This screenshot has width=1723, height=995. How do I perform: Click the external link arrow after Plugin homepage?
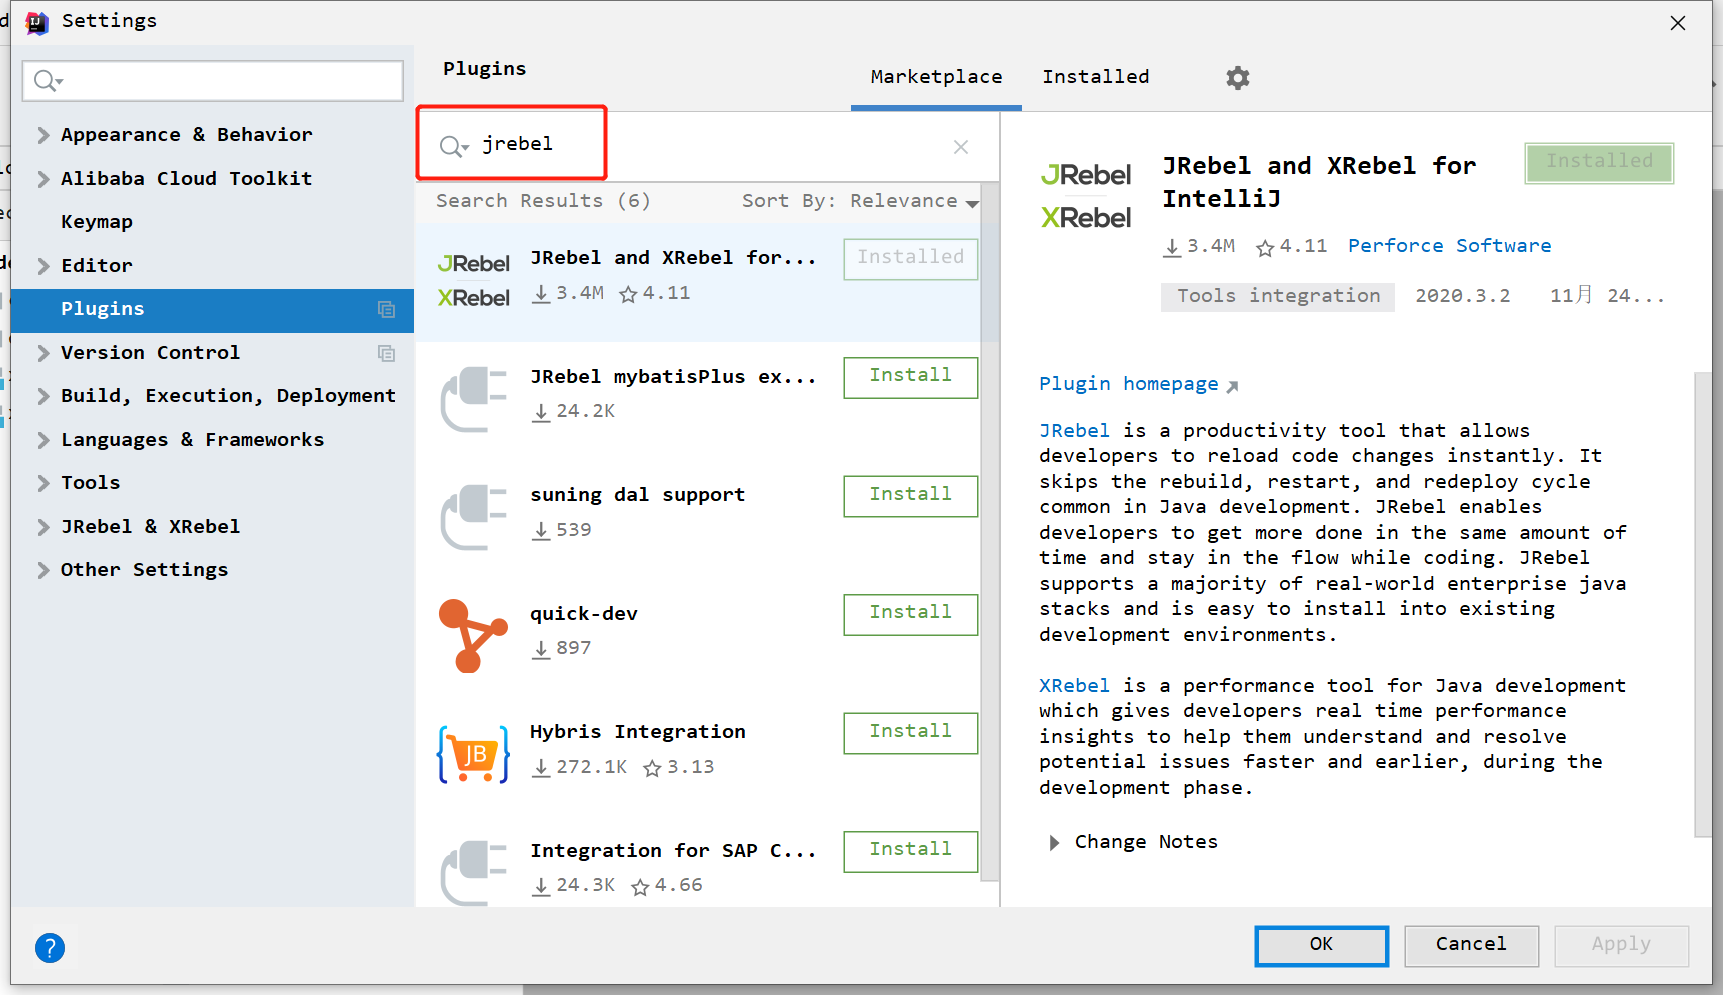pos(1232,386)
